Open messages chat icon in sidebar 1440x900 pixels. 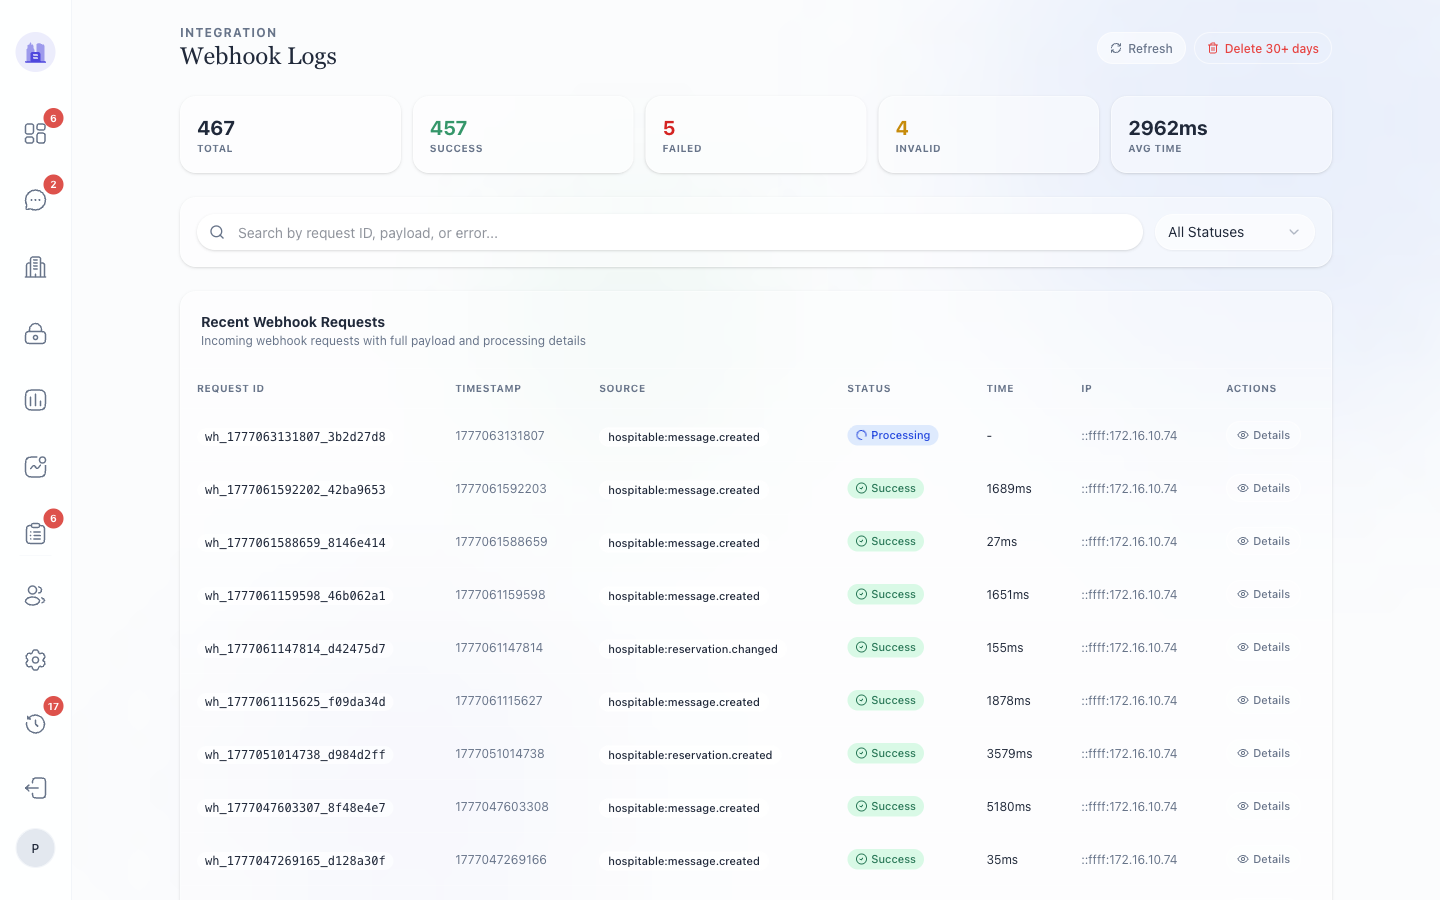[35, 200]
